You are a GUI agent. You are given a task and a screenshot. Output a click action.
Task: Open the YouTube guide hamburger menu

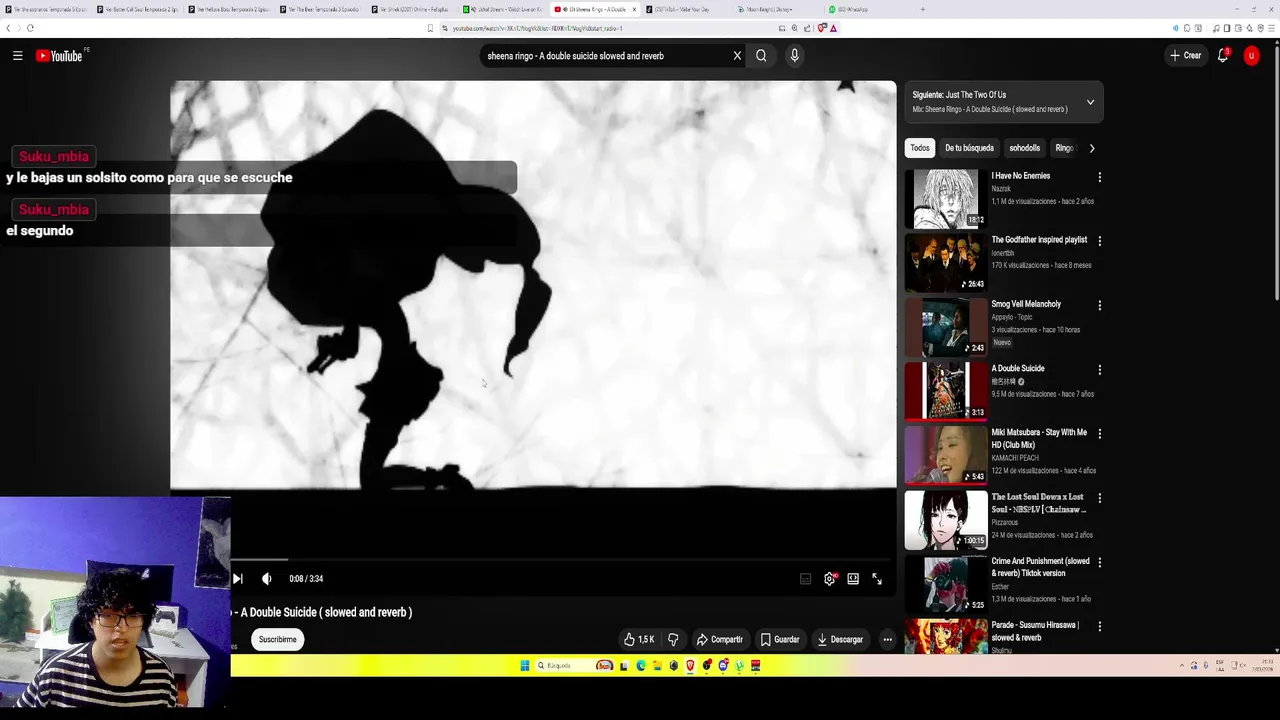point(17,56)
